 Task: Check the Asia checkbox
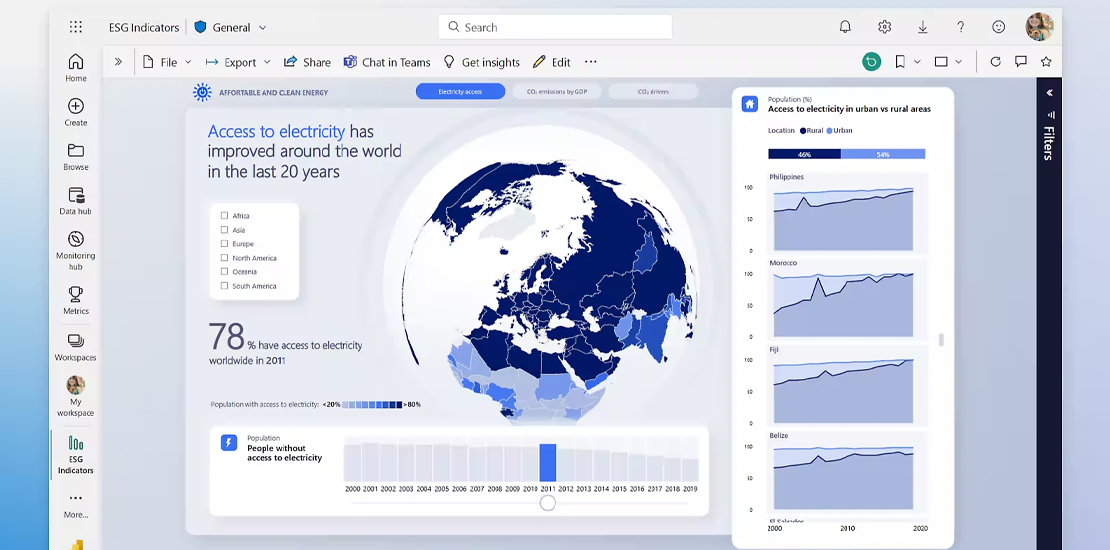click(224, 230)
